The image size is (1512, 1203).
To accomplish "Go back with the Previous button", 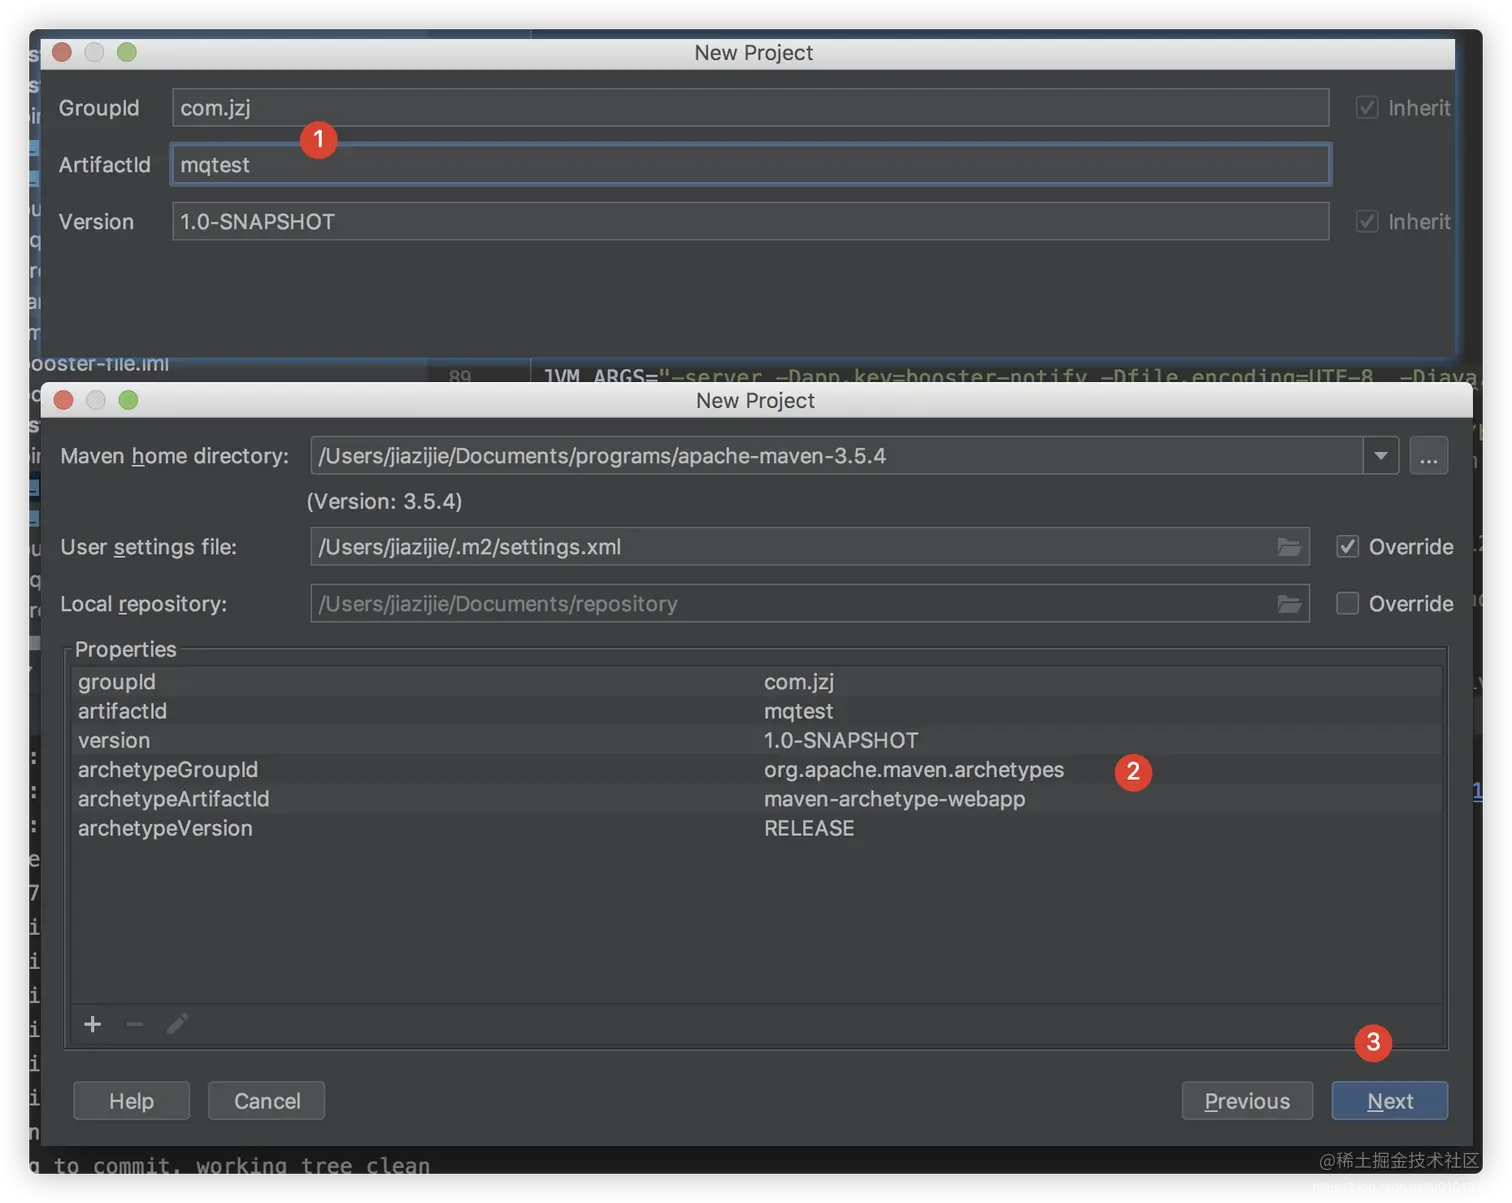I will (1247, 1101).
